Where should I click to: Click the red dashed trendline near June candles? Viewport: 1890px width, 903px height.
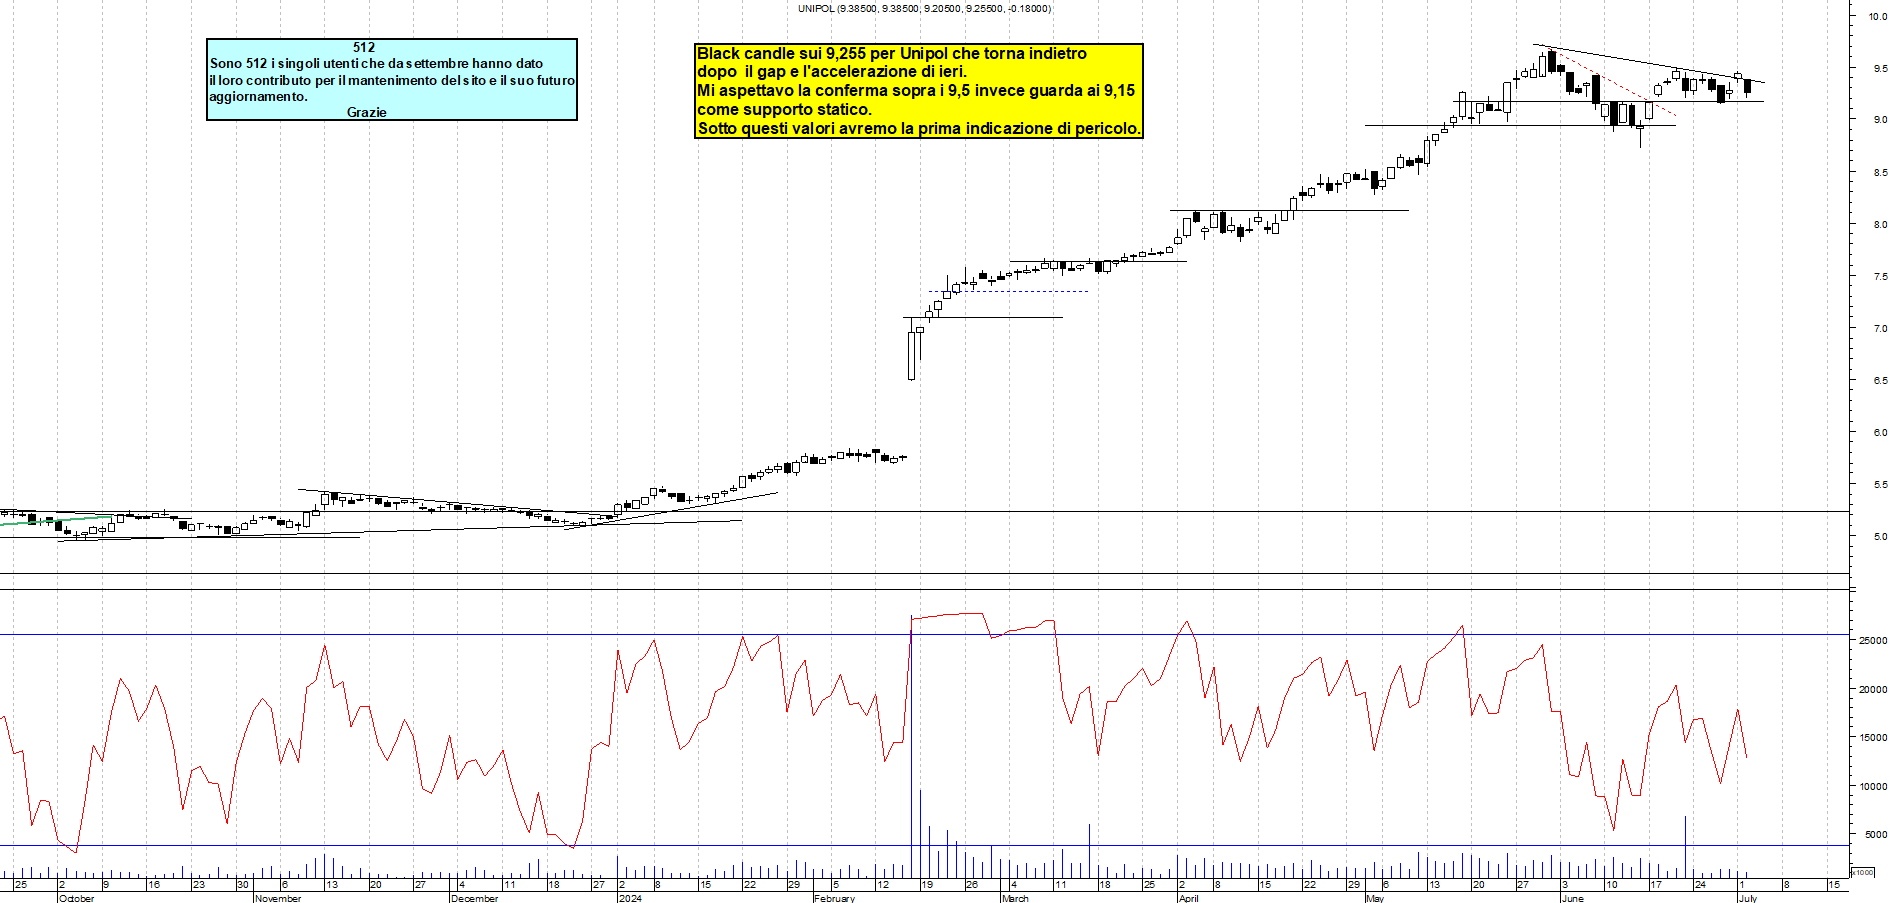tap(1610, 82)
